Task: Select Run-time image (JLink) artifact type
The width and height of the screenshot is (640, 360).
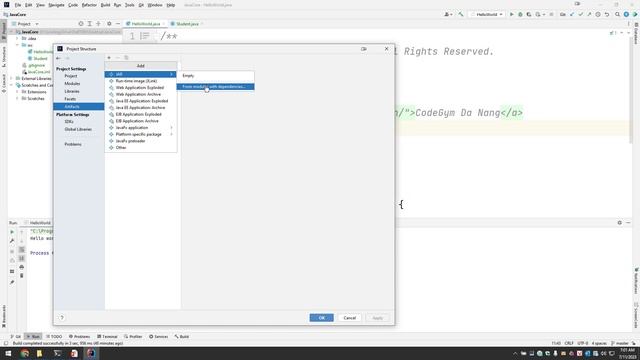Action: (140, 81)
